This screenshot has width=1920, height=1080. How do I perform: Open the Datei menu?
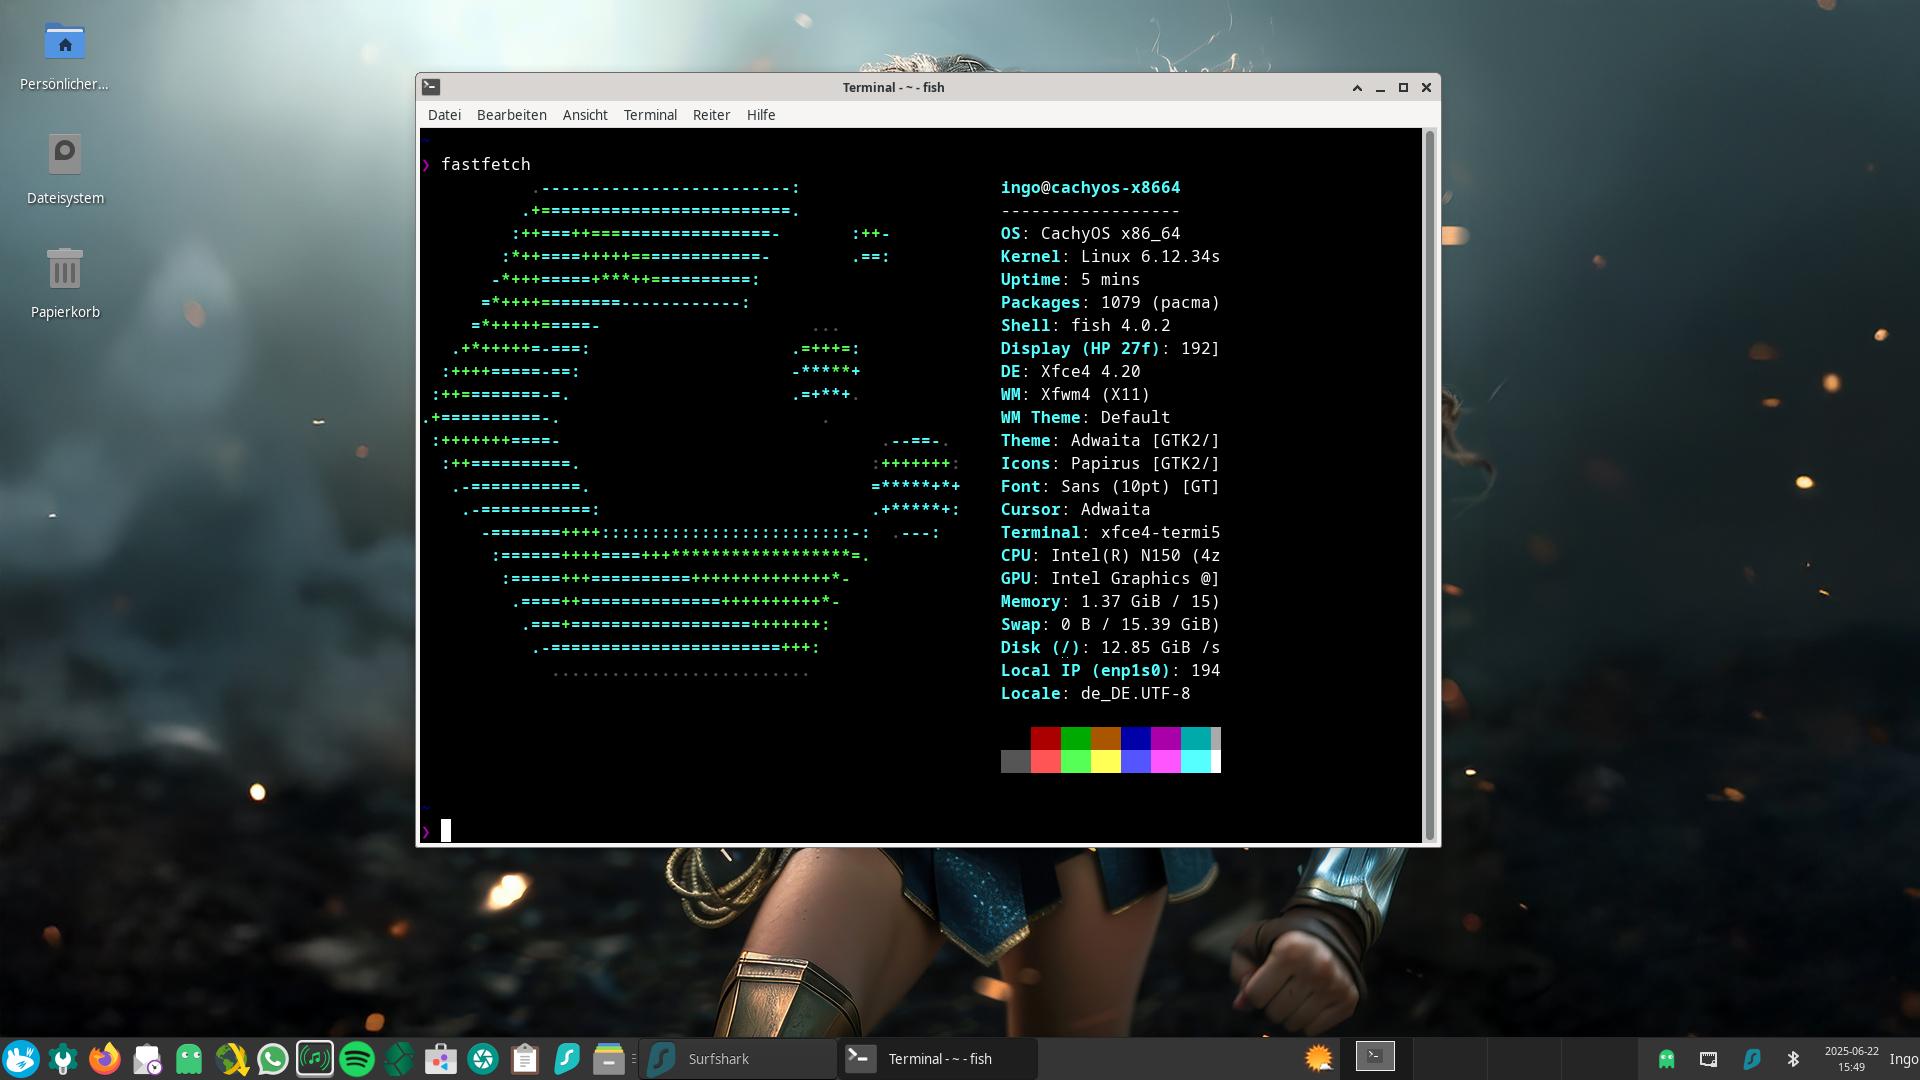[x=444, y=115]
